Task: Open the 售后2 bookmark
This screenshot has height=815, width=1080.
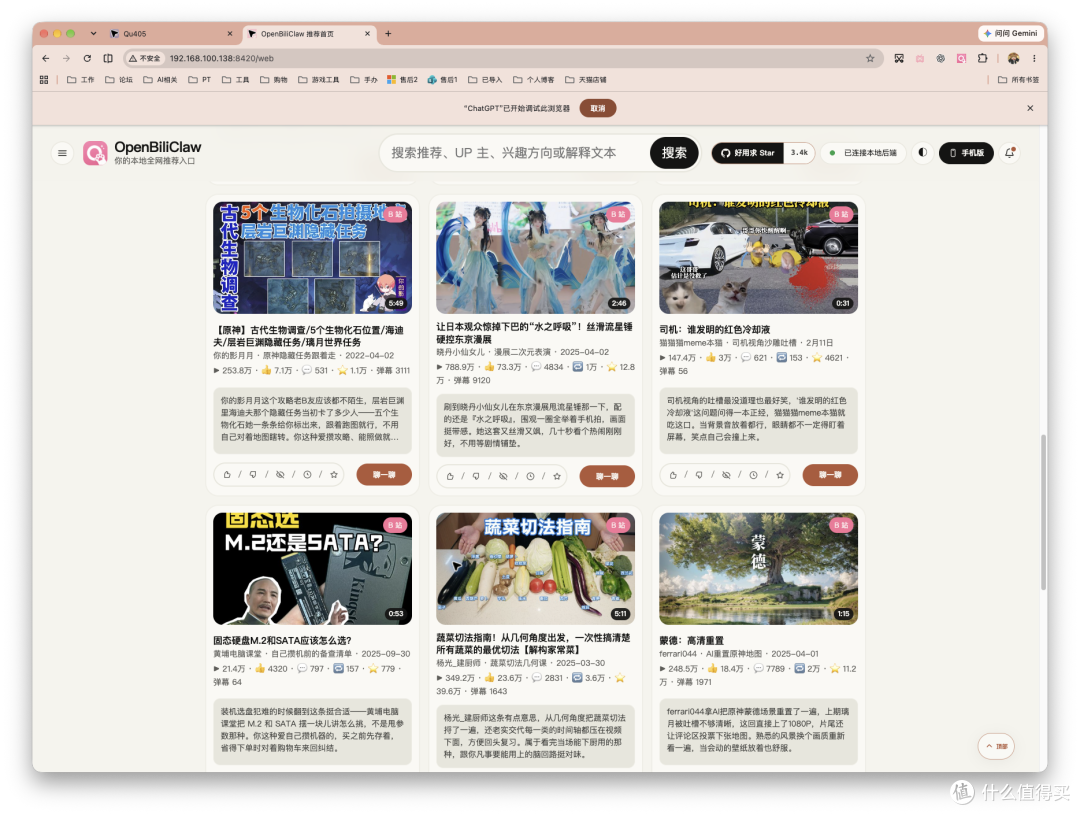Action: point(402,80)
